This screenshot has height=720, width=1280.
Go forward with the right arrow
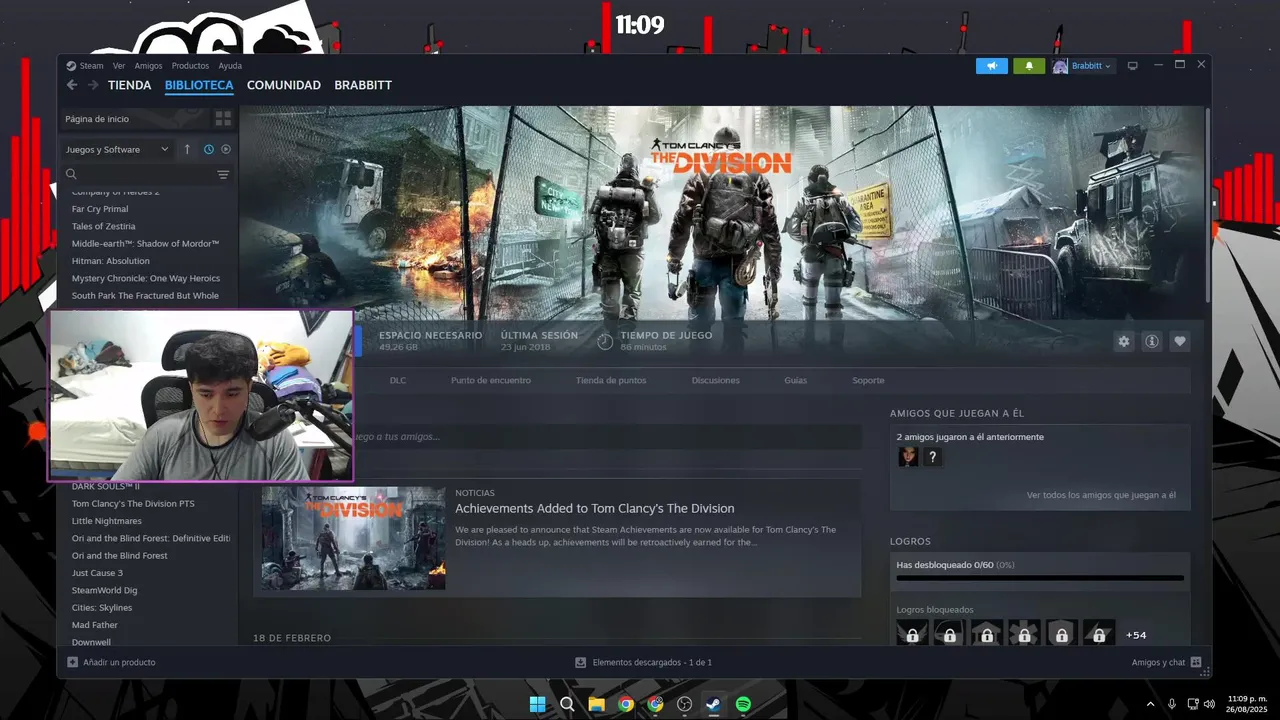[x=93, y=85]
